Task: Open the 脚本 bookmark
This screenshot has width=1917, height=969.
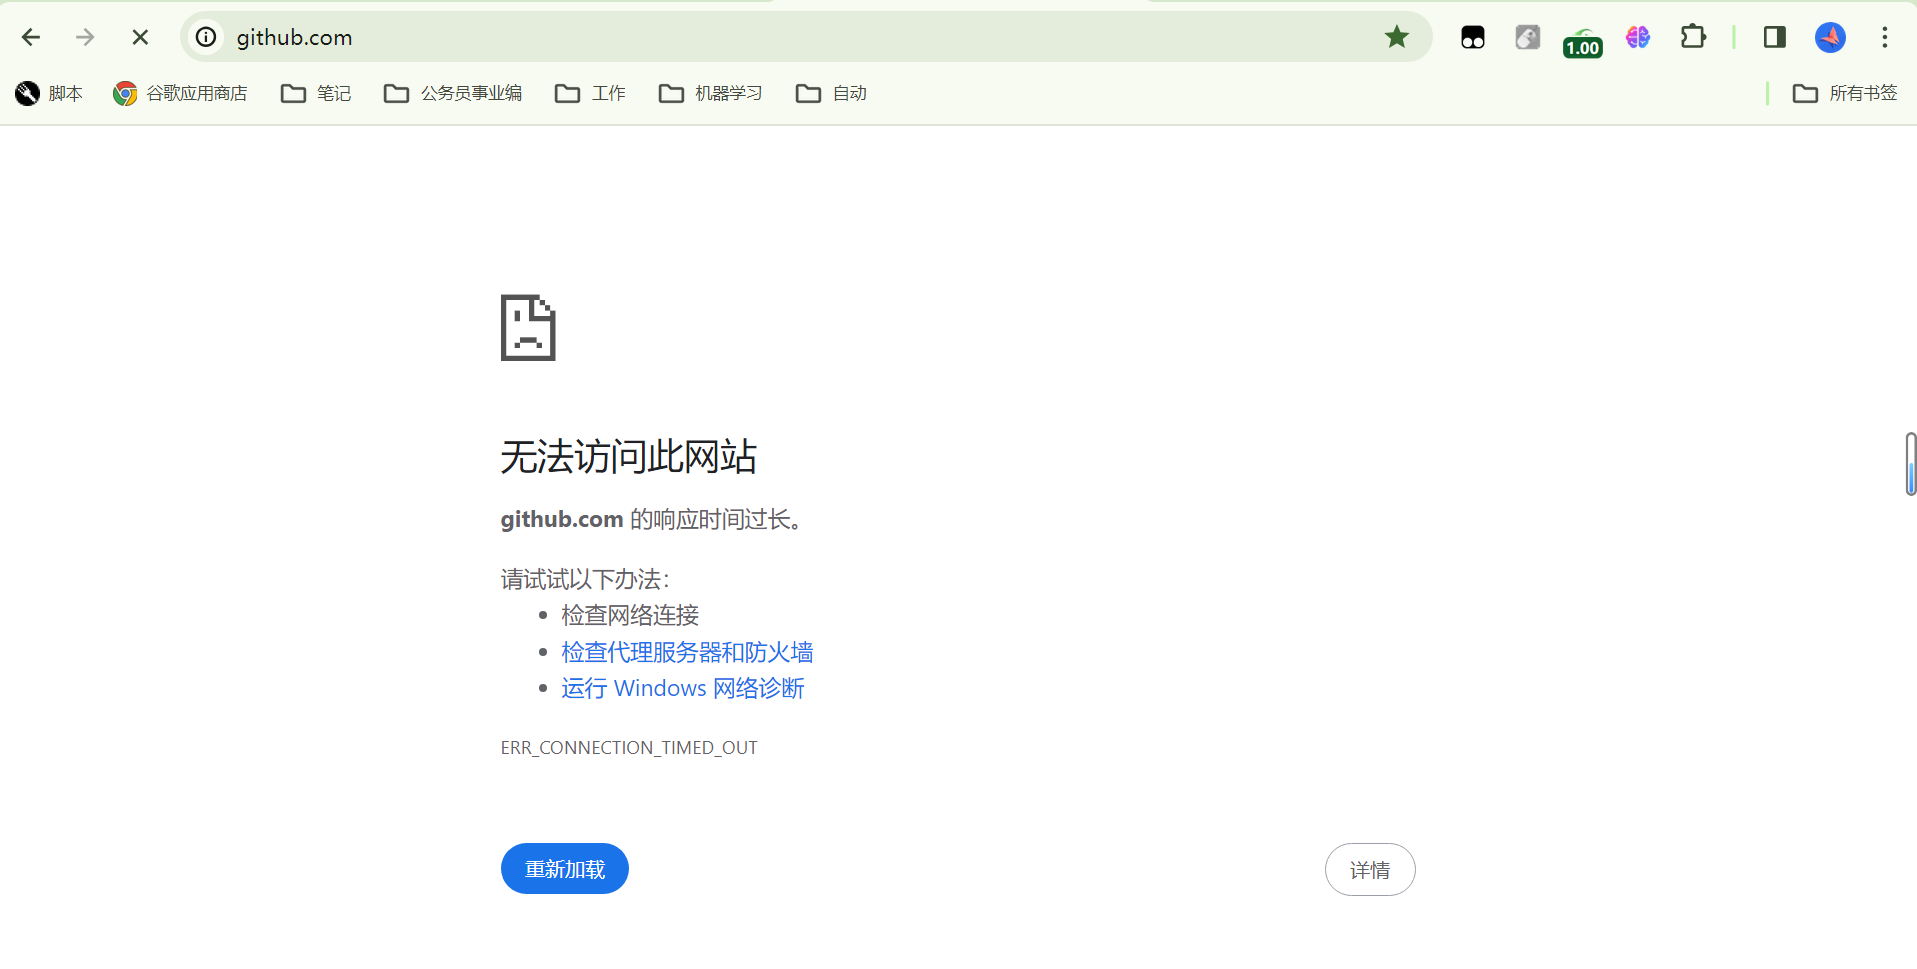Action: tap(49, 93)
